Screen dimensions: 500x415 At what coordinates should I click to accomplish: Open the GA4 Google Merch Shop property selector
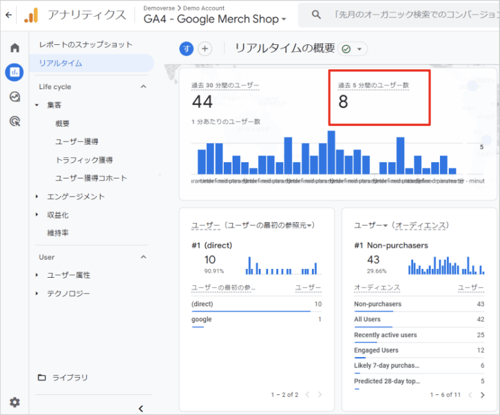click(x=215, y=19)
